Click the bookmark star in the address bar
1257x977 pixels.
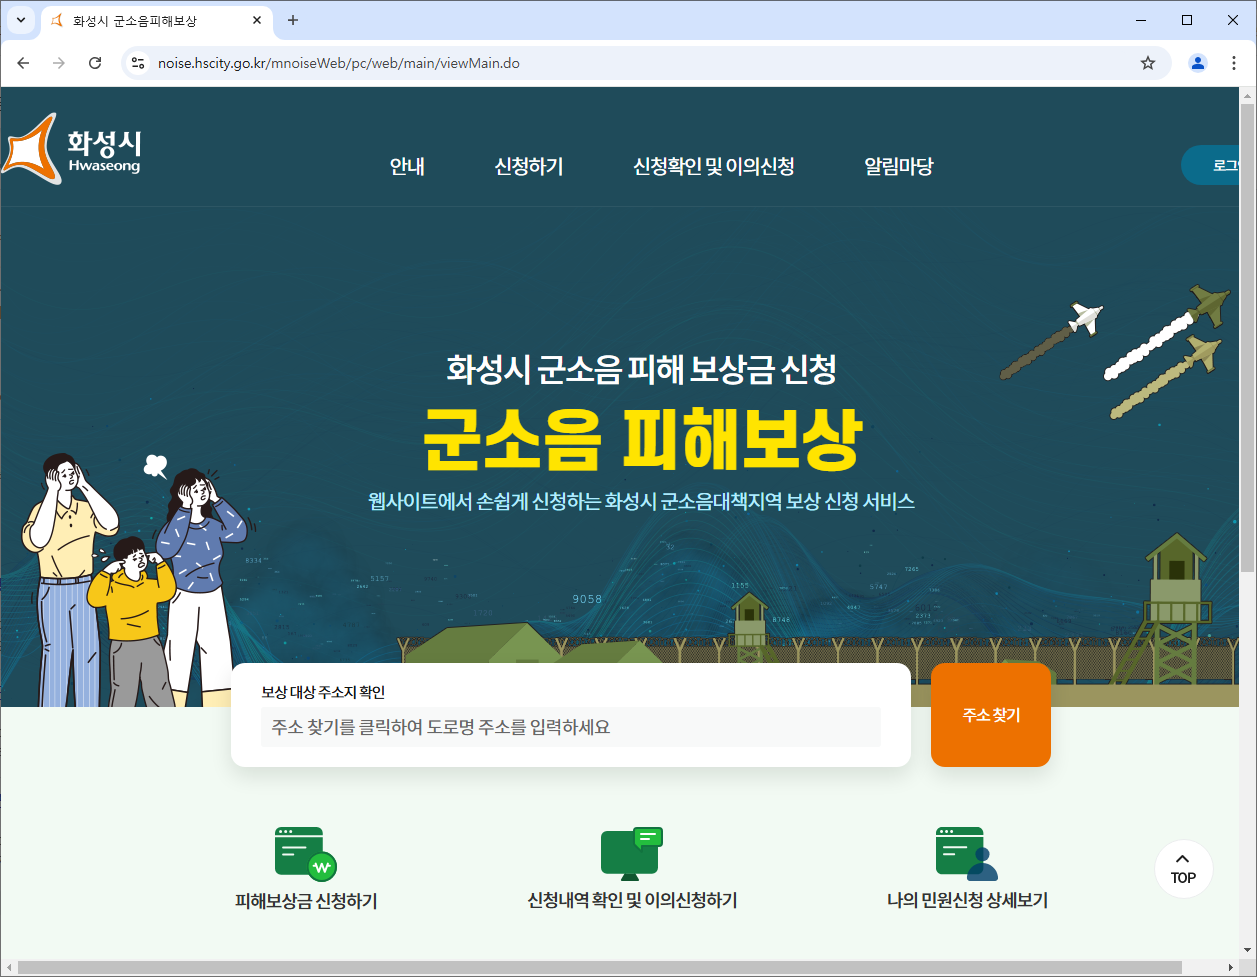[1148, 62]
